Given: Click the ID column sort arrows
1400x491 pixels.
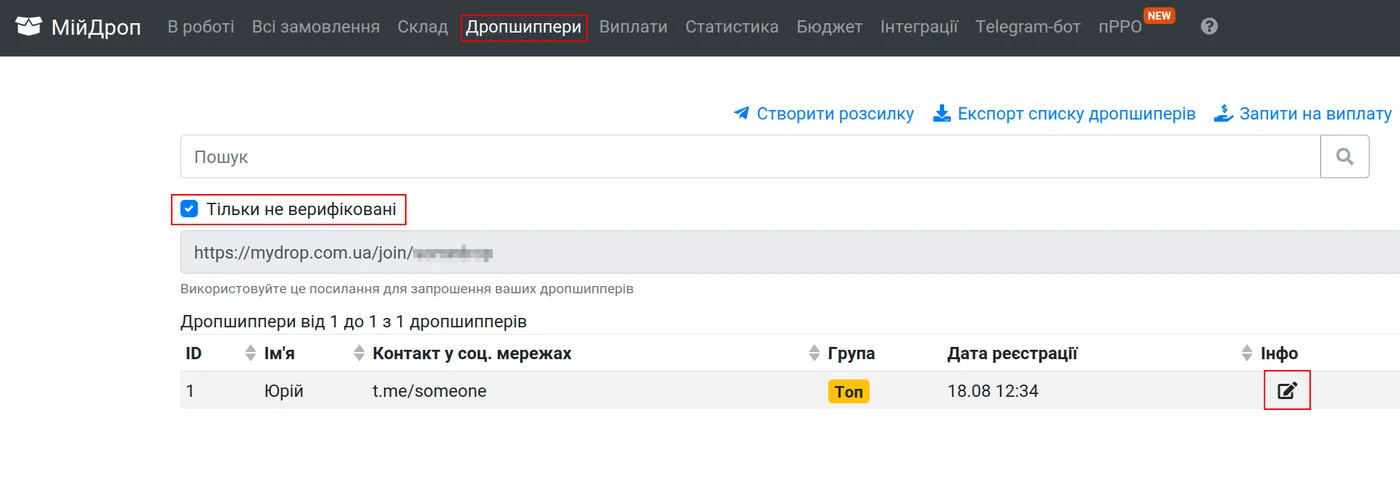Looking at the screenshot, I should (x=251, y=353).
